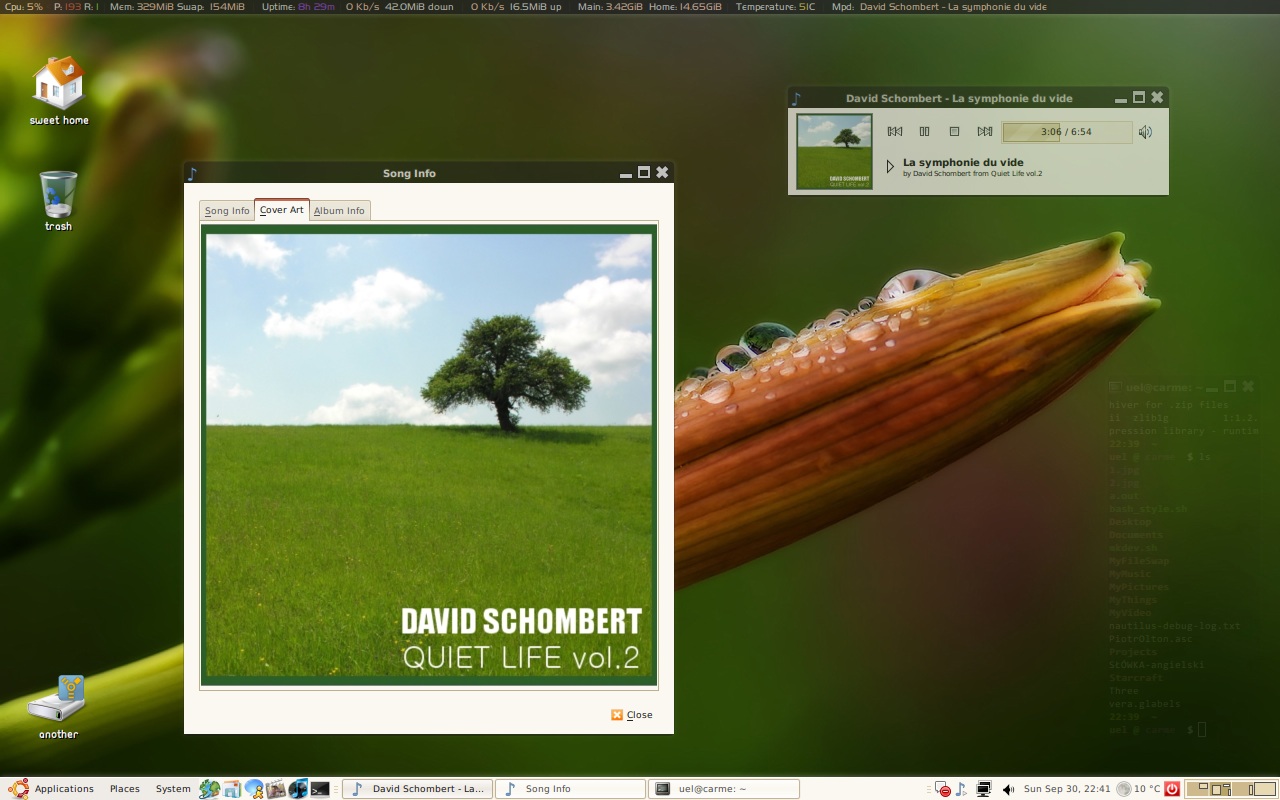Viewport: 1280px width, 800px height.
Task: Click 'by David Schombert from Quiet Life vol.2' text
Action: coord(972,174)
